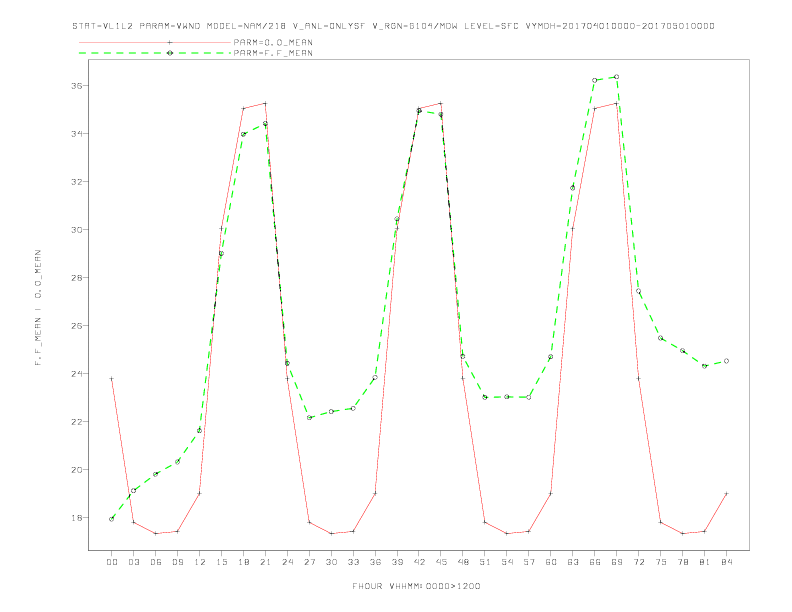The height and width of the screenshot is (612, 792).
Task: Select x-axis tick label 84
Action: pyautogui.click(x=726, y=562)
